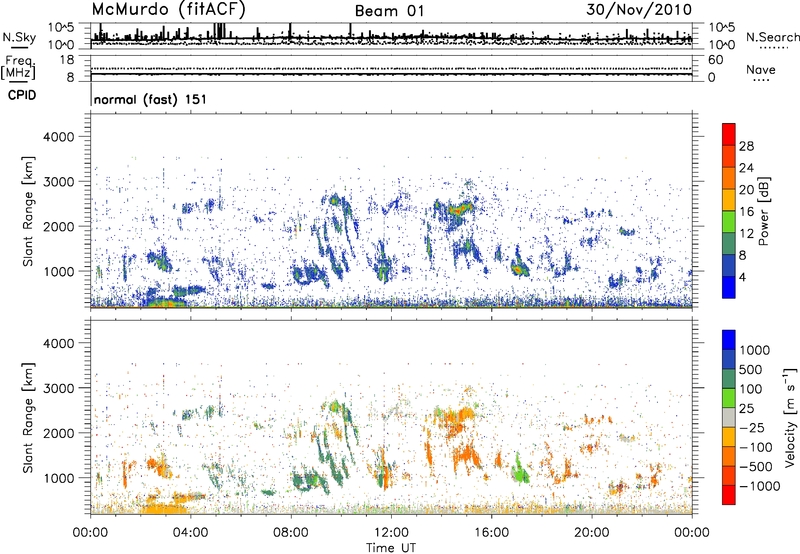Click the red bottom segment of velocity color bar
This screenshot has width=800, height=554.
[x=729, y=495]
